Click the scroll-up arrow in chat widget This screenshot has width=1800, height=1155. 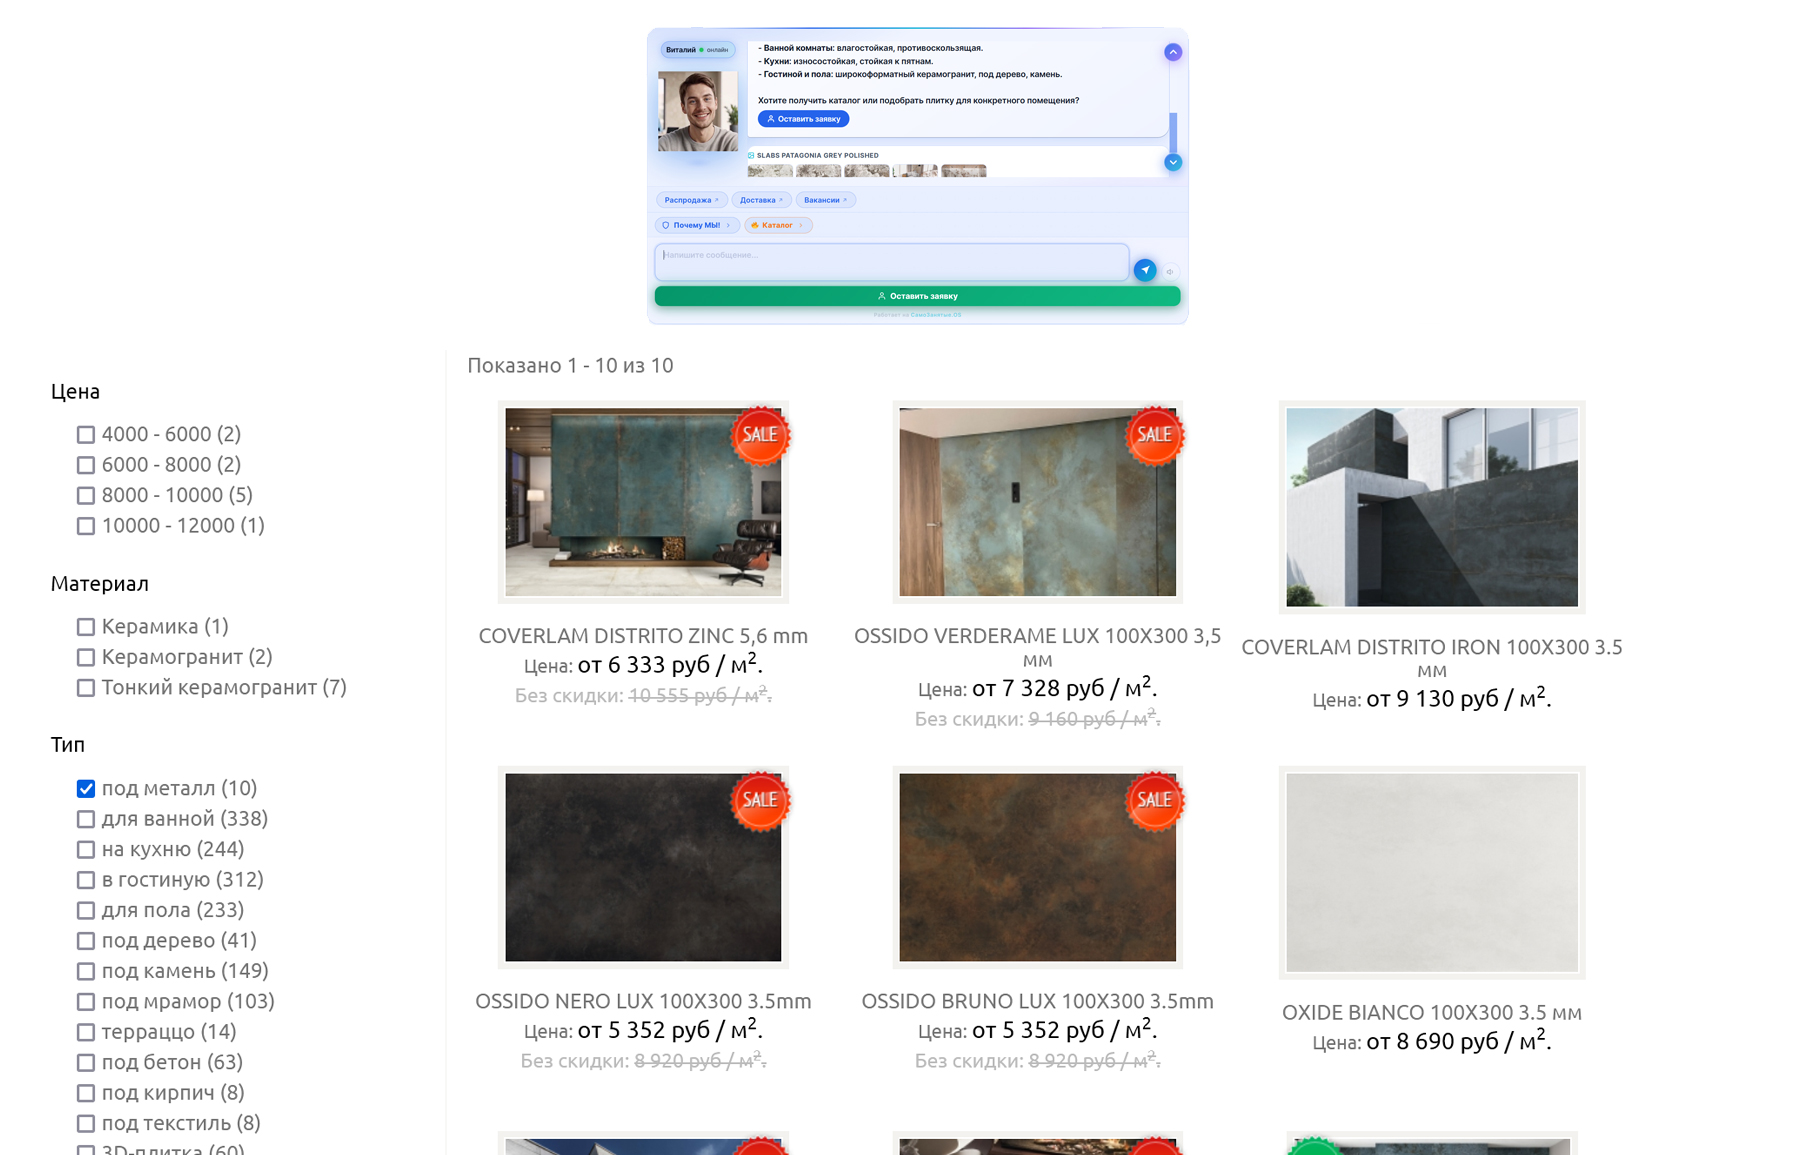pos(1173,52)
